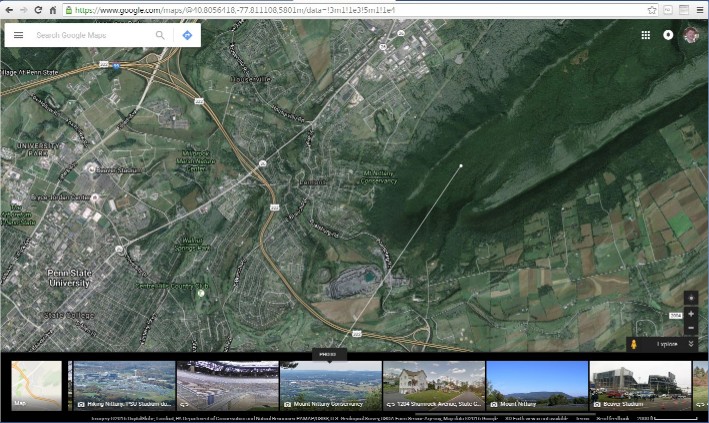The image size is (709, 423).
Task: Open Google notifications bell icon
Action: point(668,35)
